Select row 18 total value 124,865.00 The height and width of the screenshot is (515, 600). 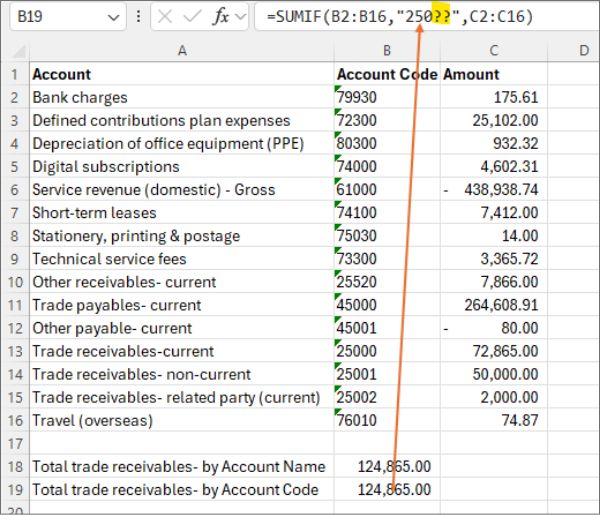[x=386, y=466]
